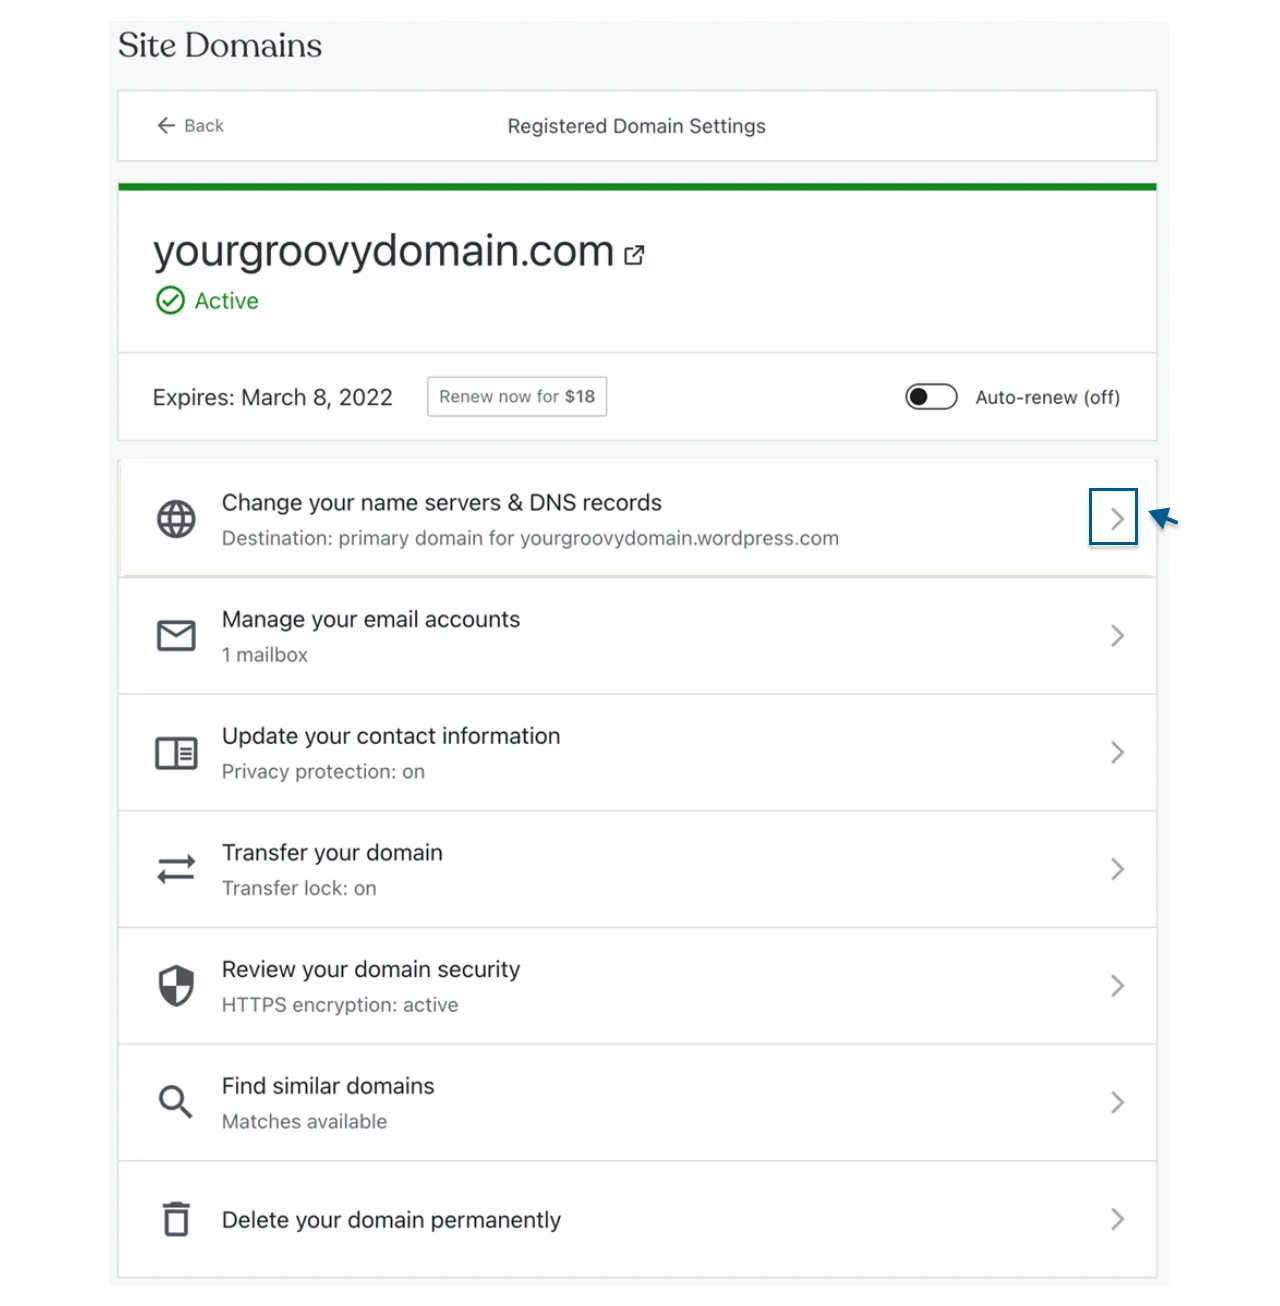Open Change your name servers & DNS records
The width and height of the screenshot is (1280, 1306).
click(638, 519)
